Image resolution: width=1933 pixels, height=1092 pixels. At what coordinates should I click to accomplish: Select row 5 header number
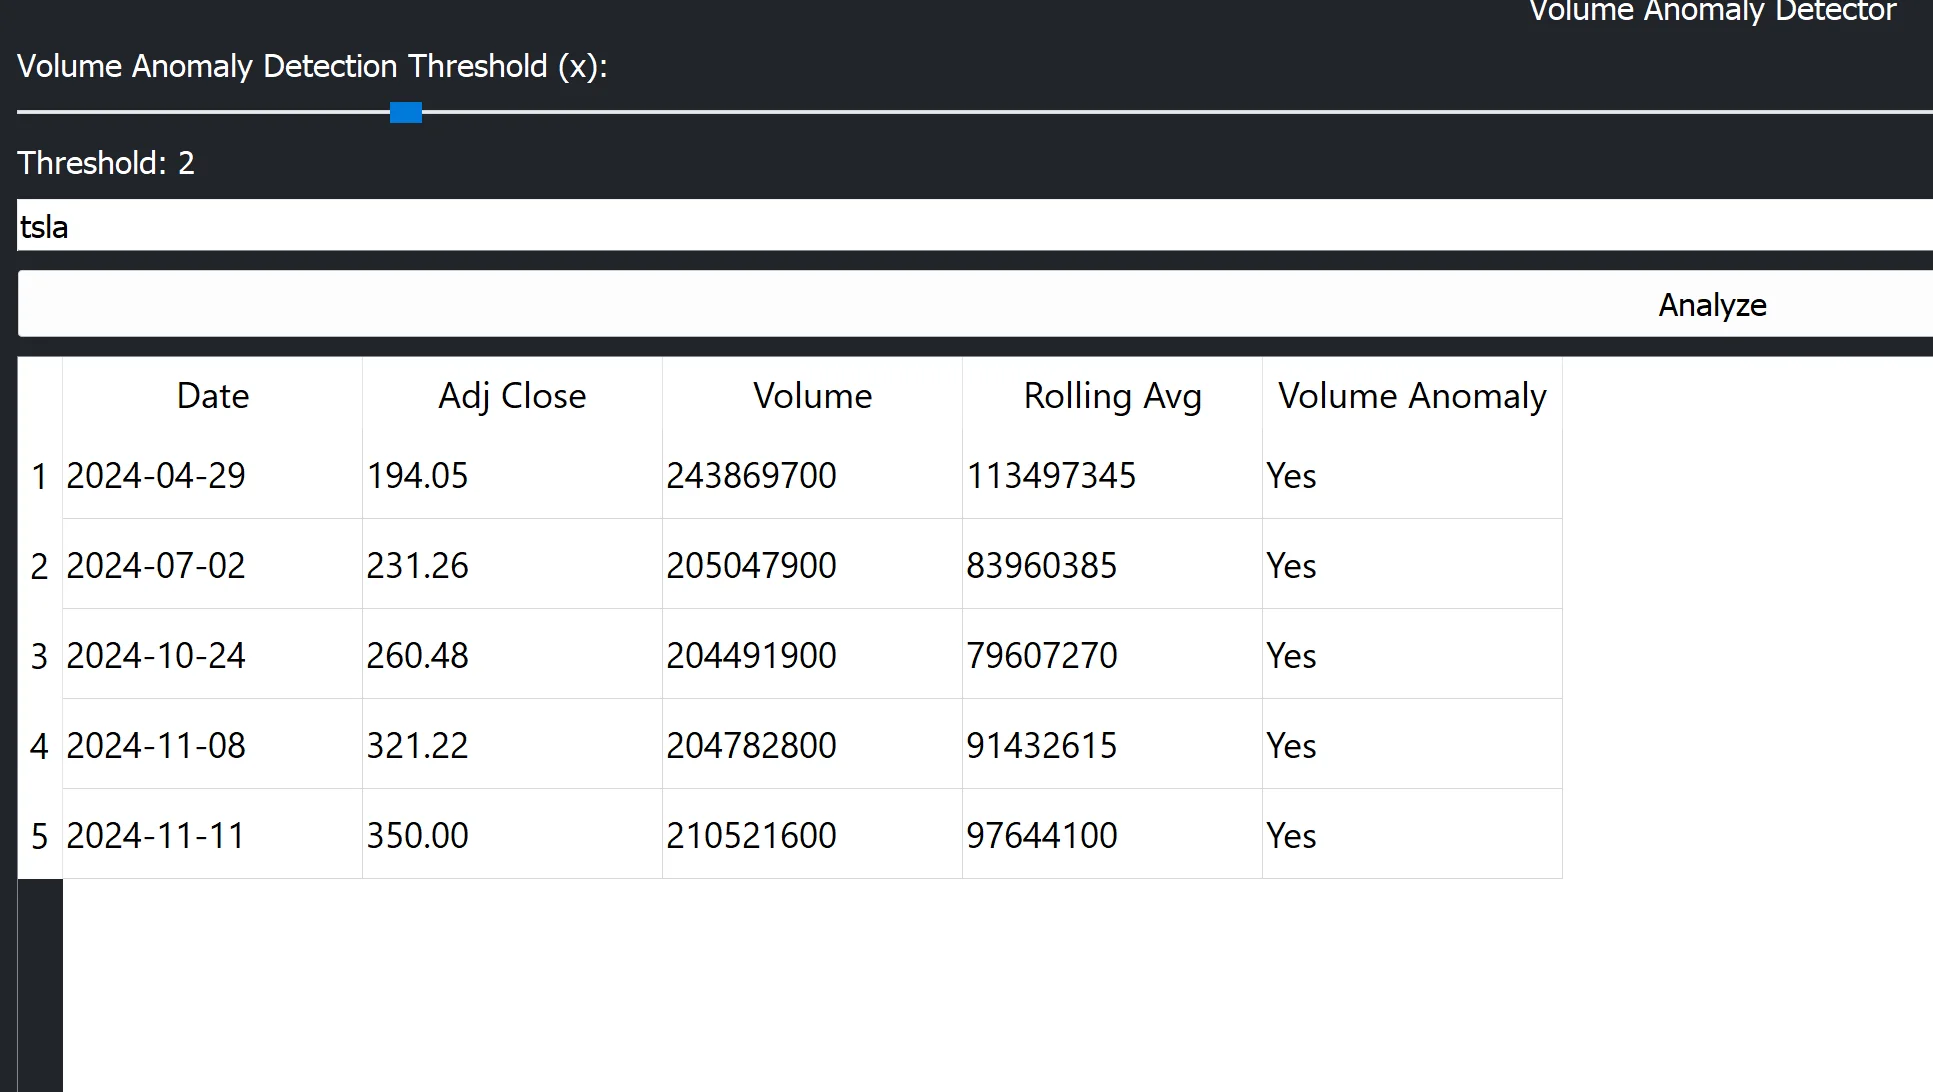pos(39,836)
